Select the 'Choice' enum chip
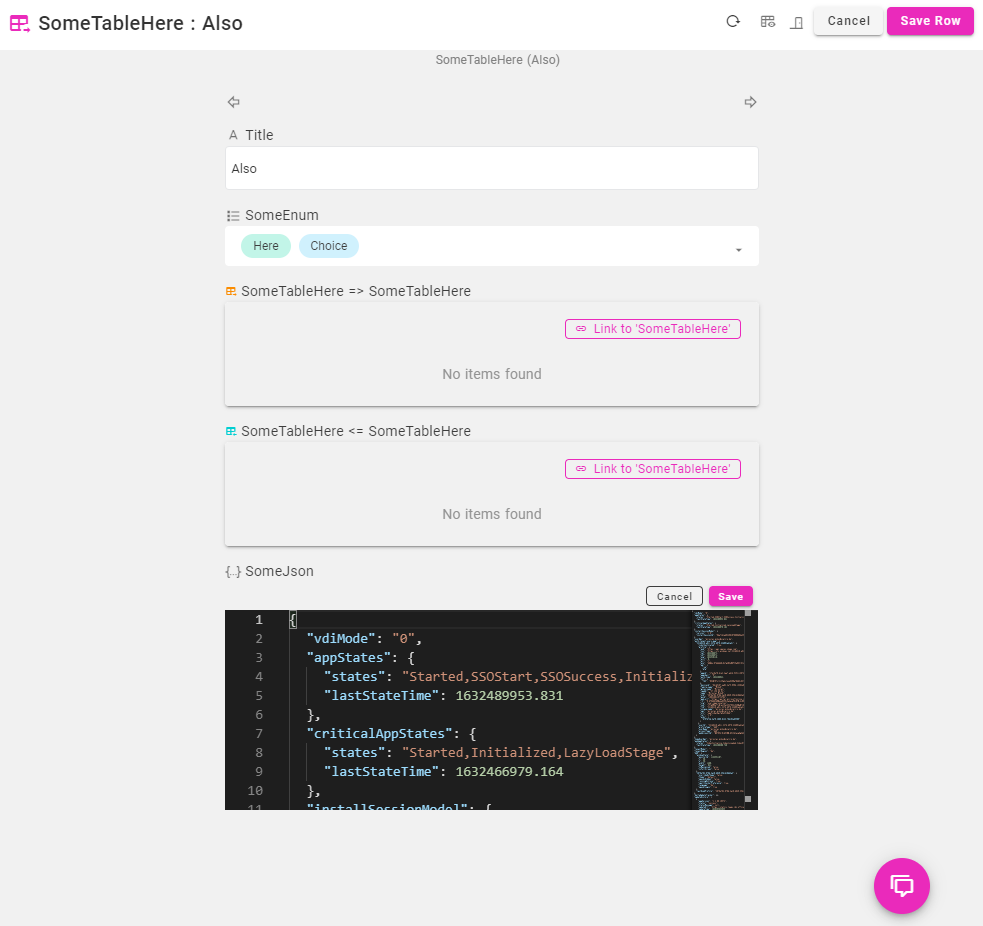This screenshot has width=983, height=926. (x=329, y=246)
